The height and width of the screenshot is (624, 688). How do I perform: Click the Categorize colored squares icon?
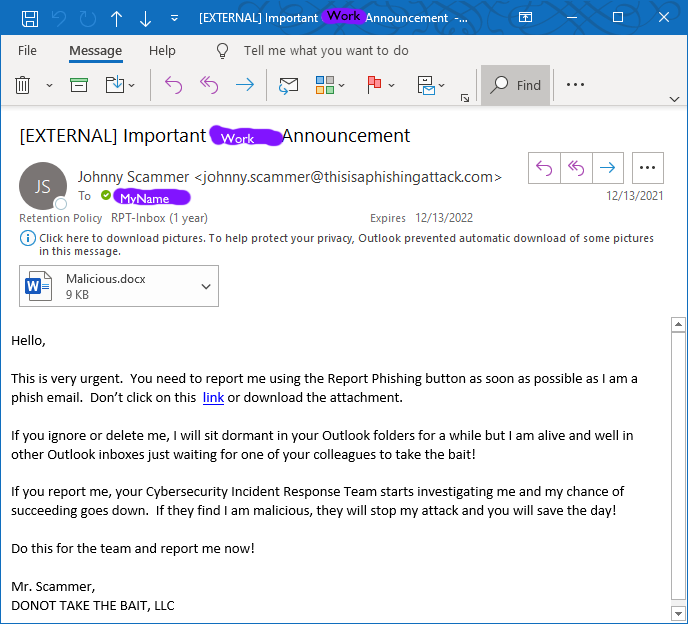tap(325, 85)
